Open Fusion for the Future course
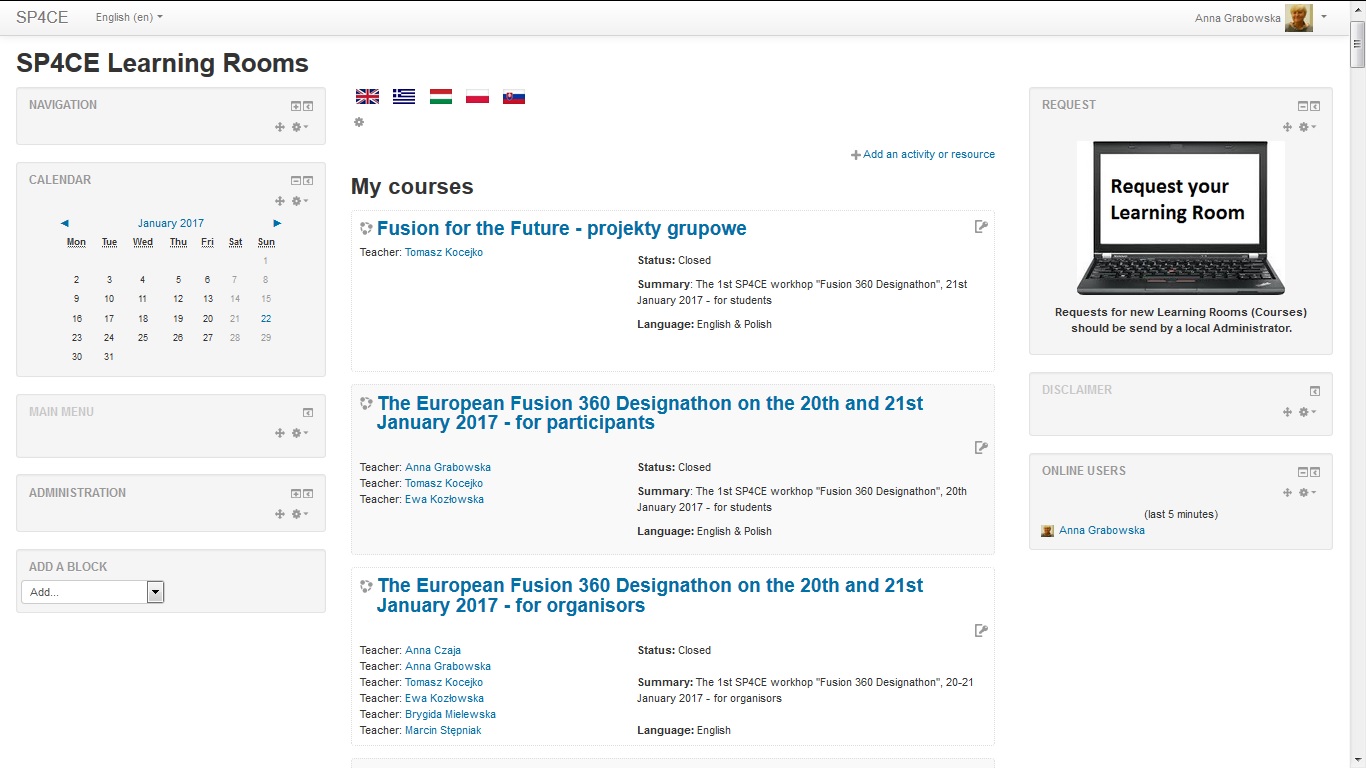 click(562, 228)
